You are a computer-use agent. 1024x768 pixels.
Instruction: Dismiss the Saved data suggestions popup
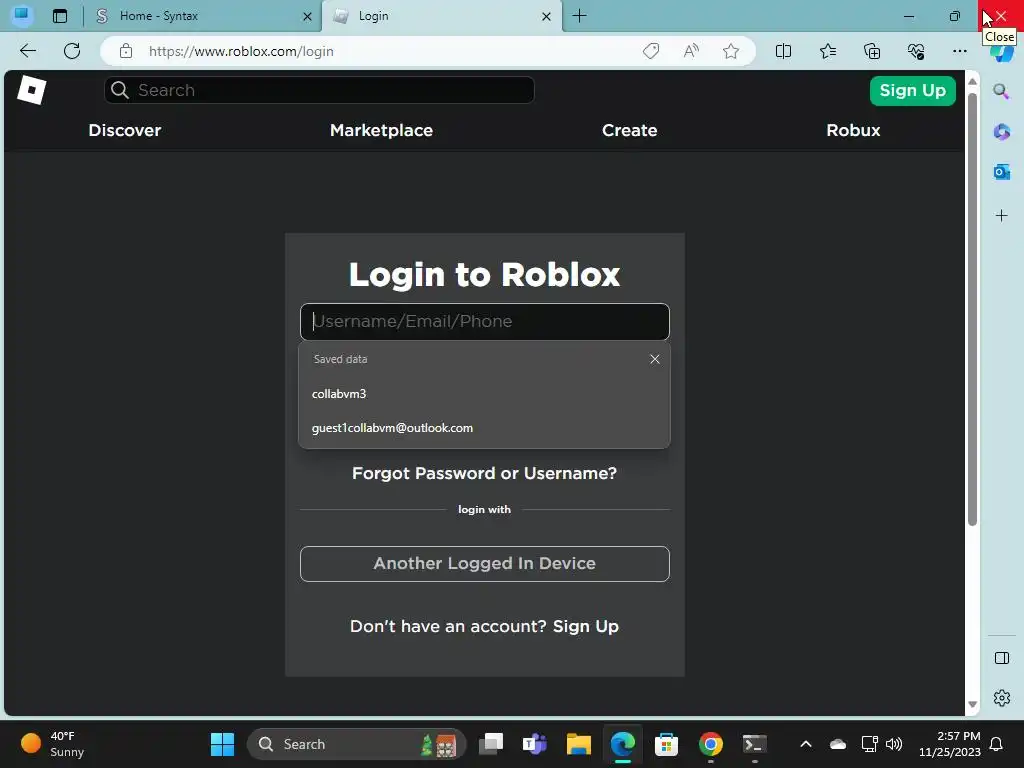(654, 359)
